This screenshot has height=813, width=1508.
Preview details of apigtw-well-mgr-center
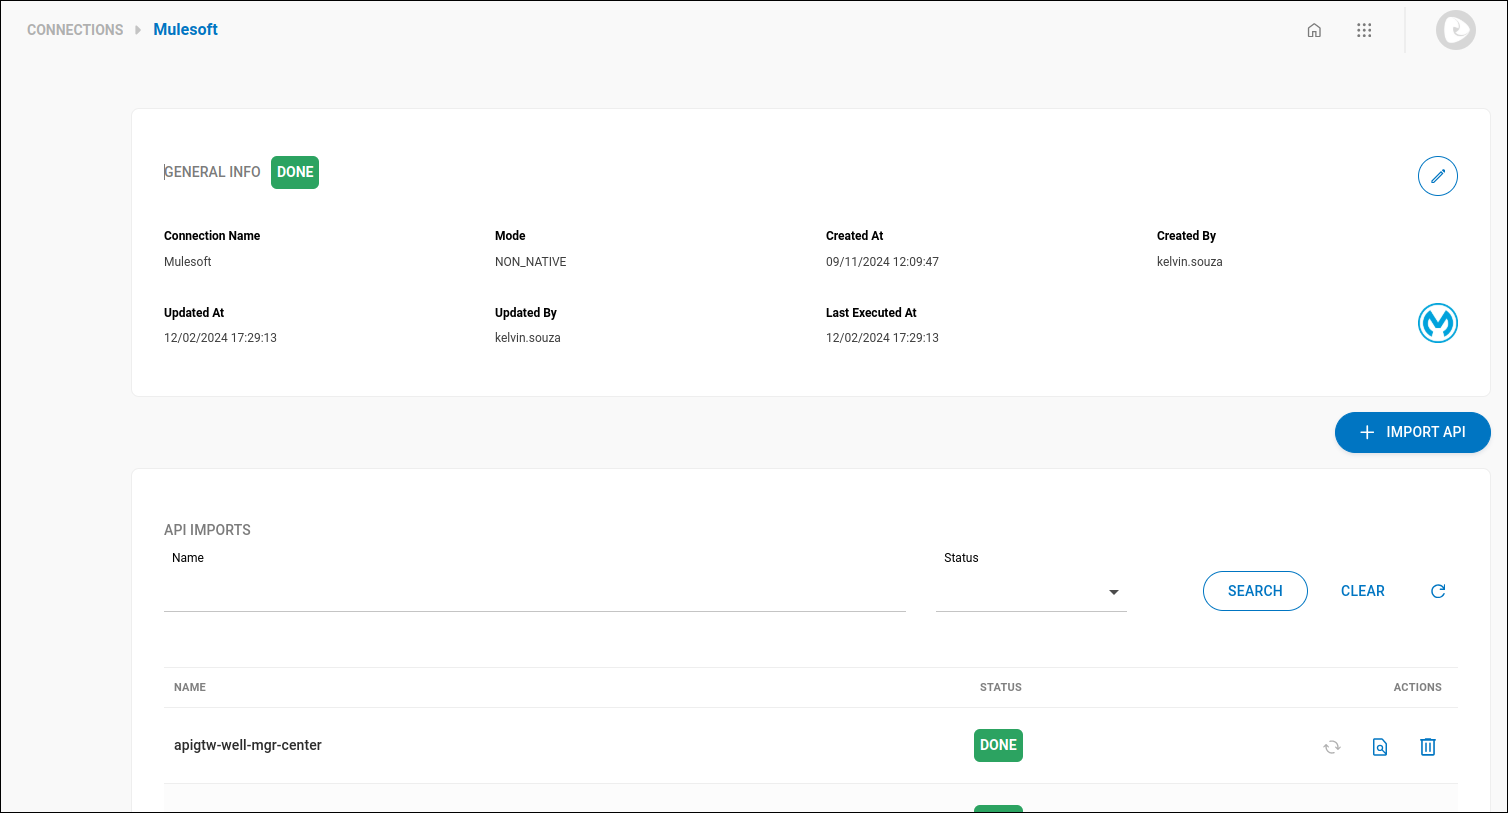tap(1379, 746)
